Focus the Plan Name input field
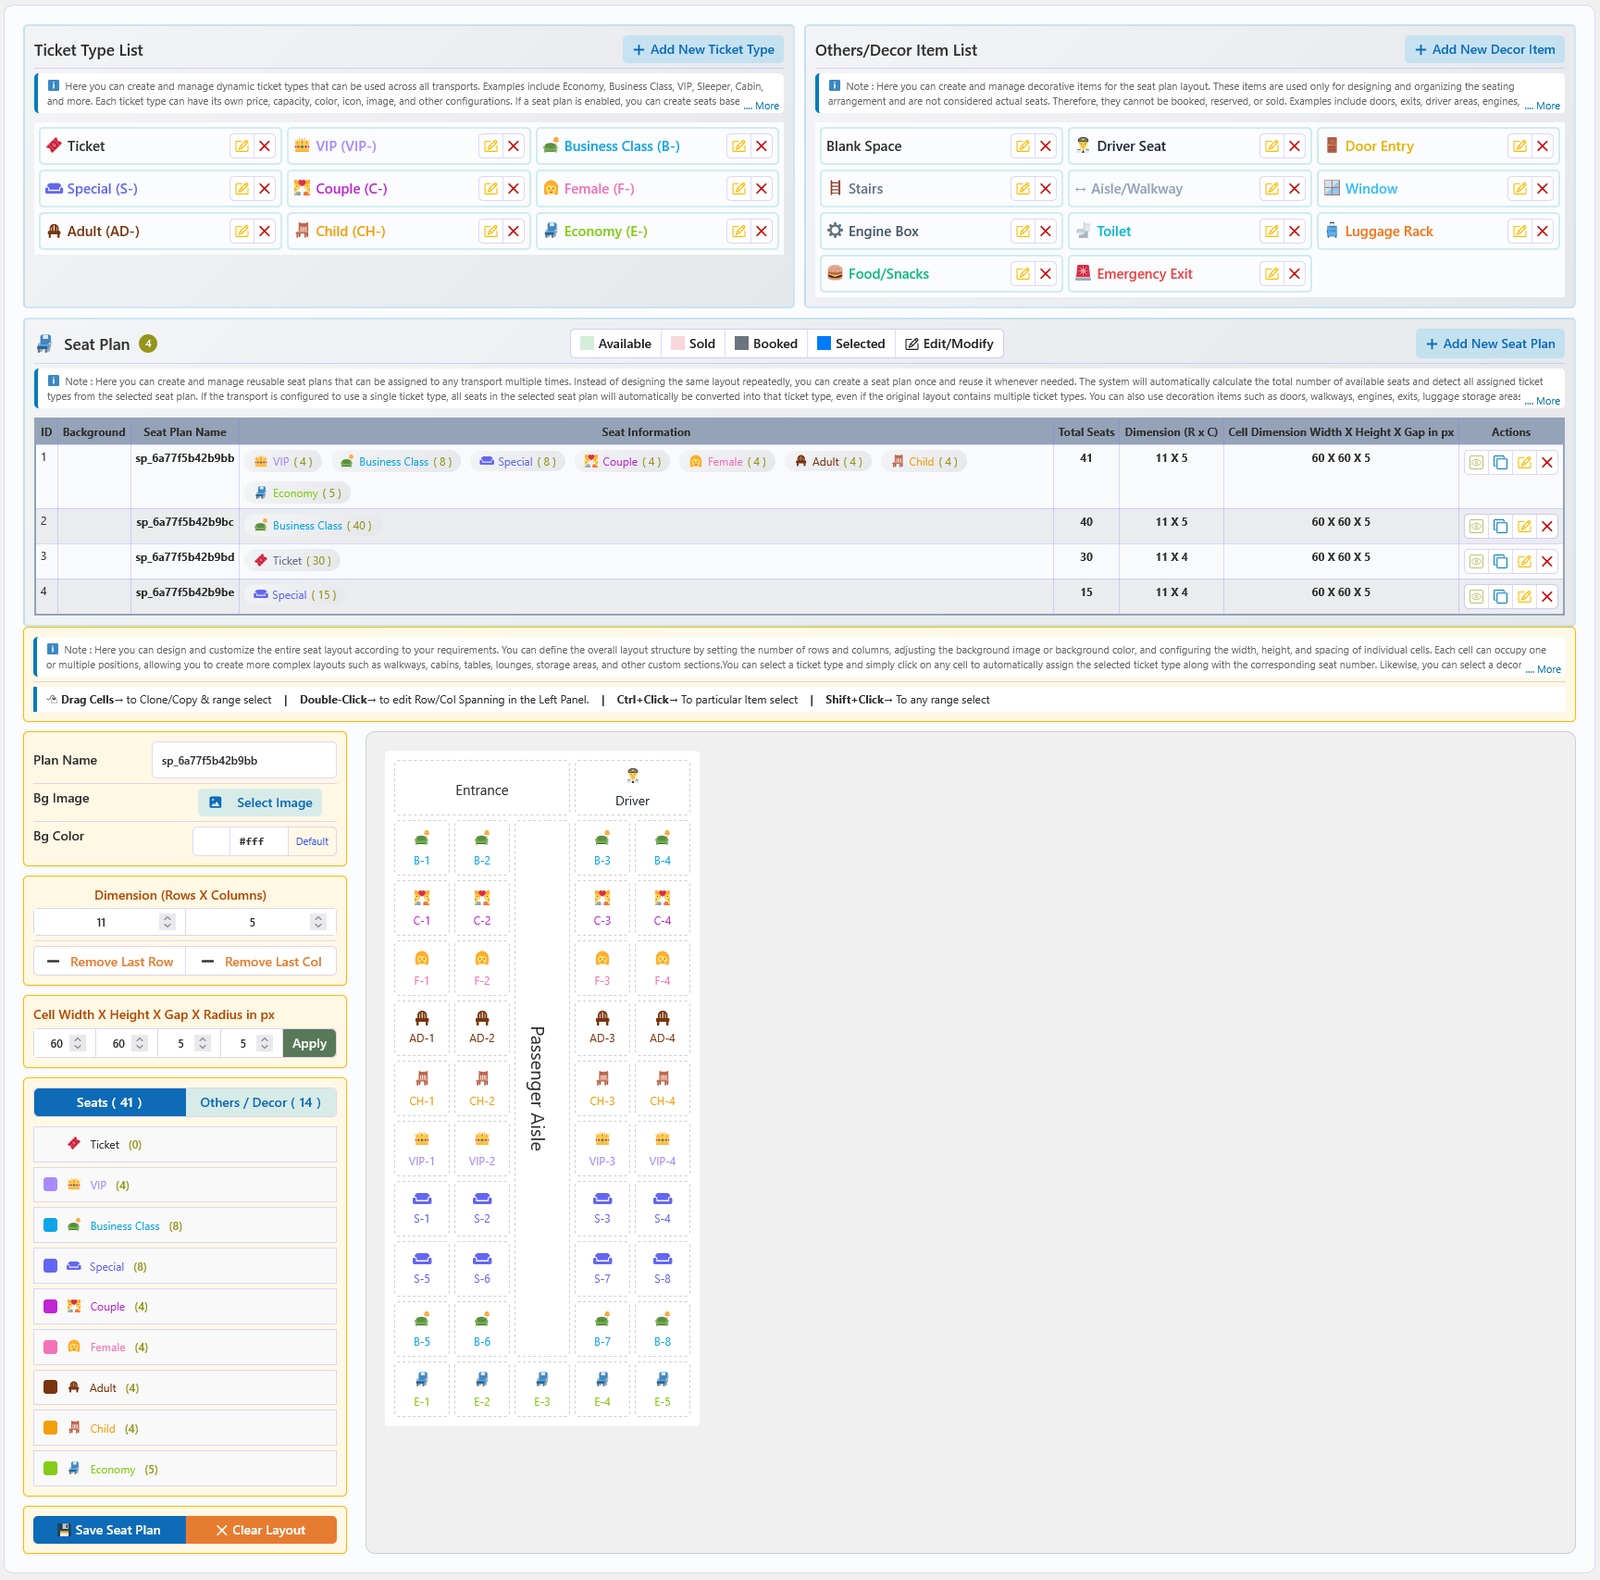The width and height of the screenshot is (1600, 1580). (x=244, y=760)
